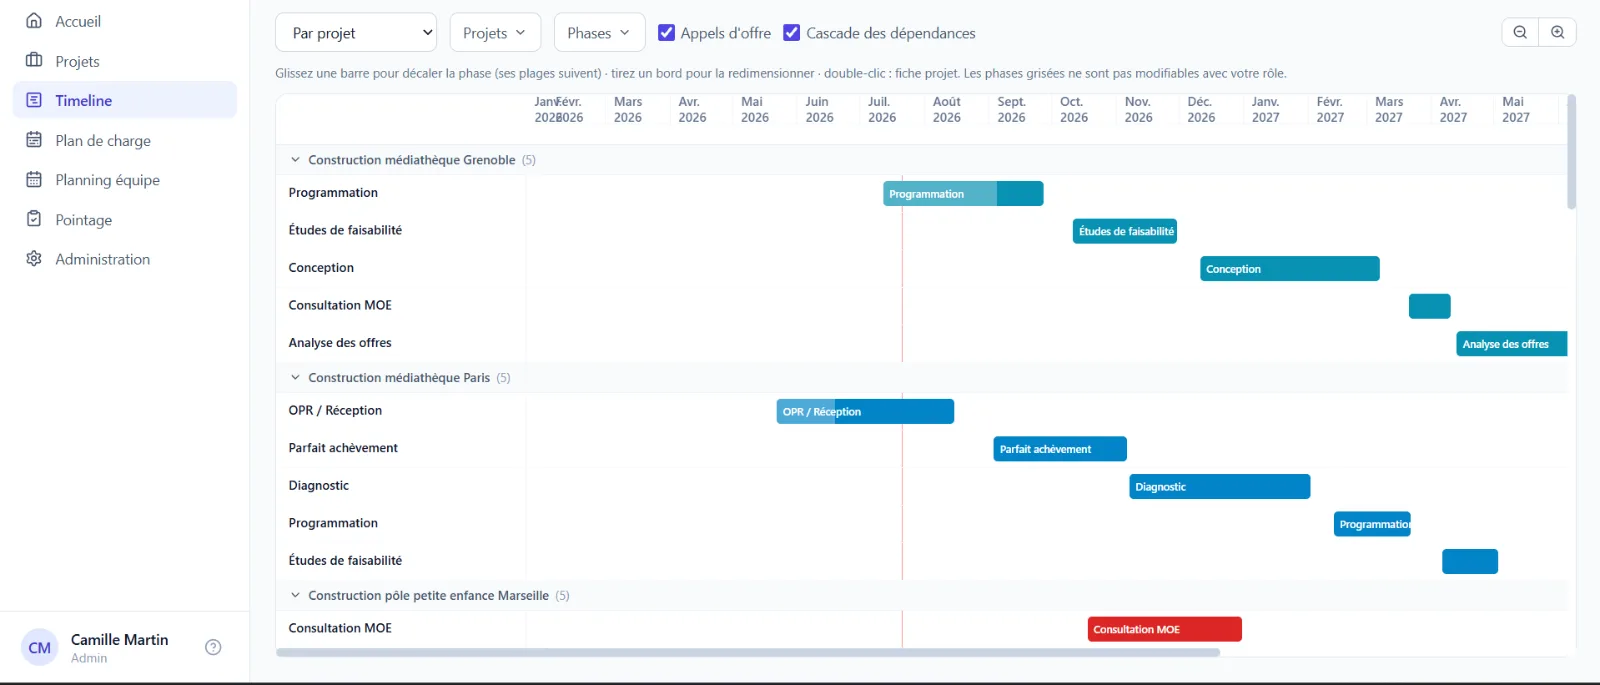The height and width of the screenshot is (685, 1600).
Task: Click the Parfait achèvement row label
Action: 343,448
